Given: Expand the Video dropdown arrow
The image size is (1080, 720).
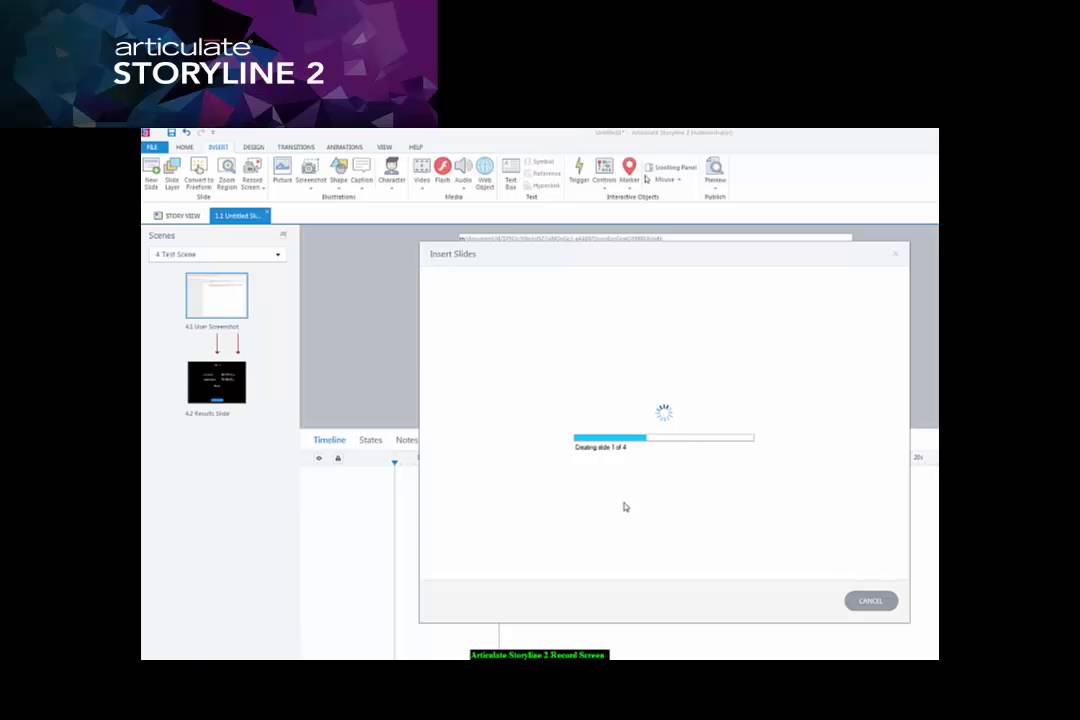Looking at the screenshot, I should click(x=422, y=188).
